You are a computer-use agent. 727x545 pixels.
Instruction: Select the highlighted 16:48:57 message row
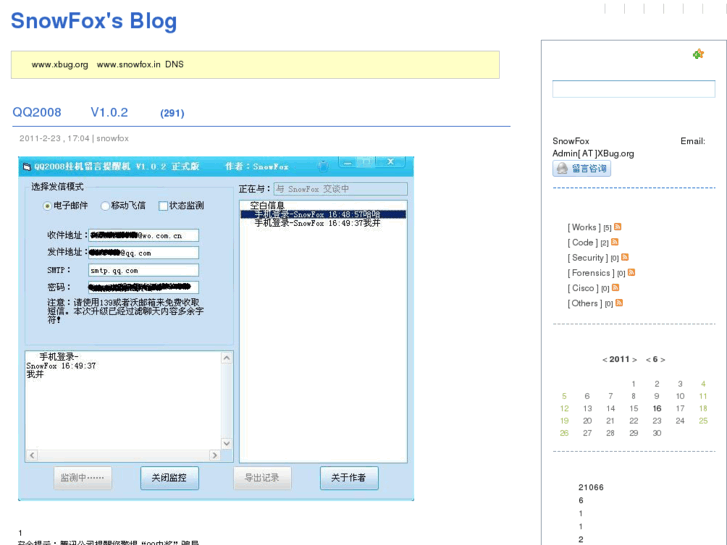click(x=323, y=214)
